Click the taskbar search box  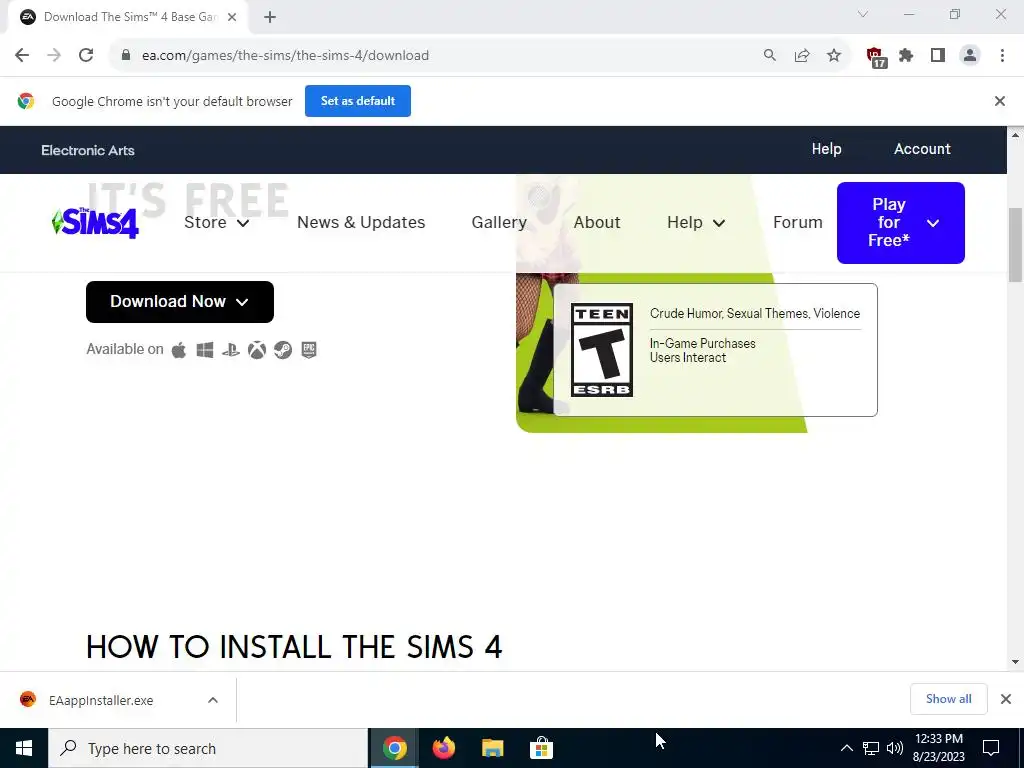(x=208, y=748)
